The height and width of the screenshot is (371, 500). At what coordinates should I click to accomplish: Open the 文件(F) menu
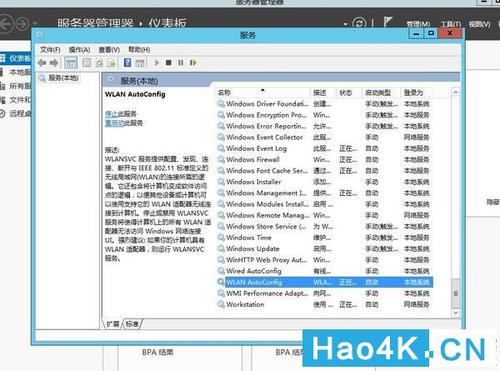coord(50,50)
